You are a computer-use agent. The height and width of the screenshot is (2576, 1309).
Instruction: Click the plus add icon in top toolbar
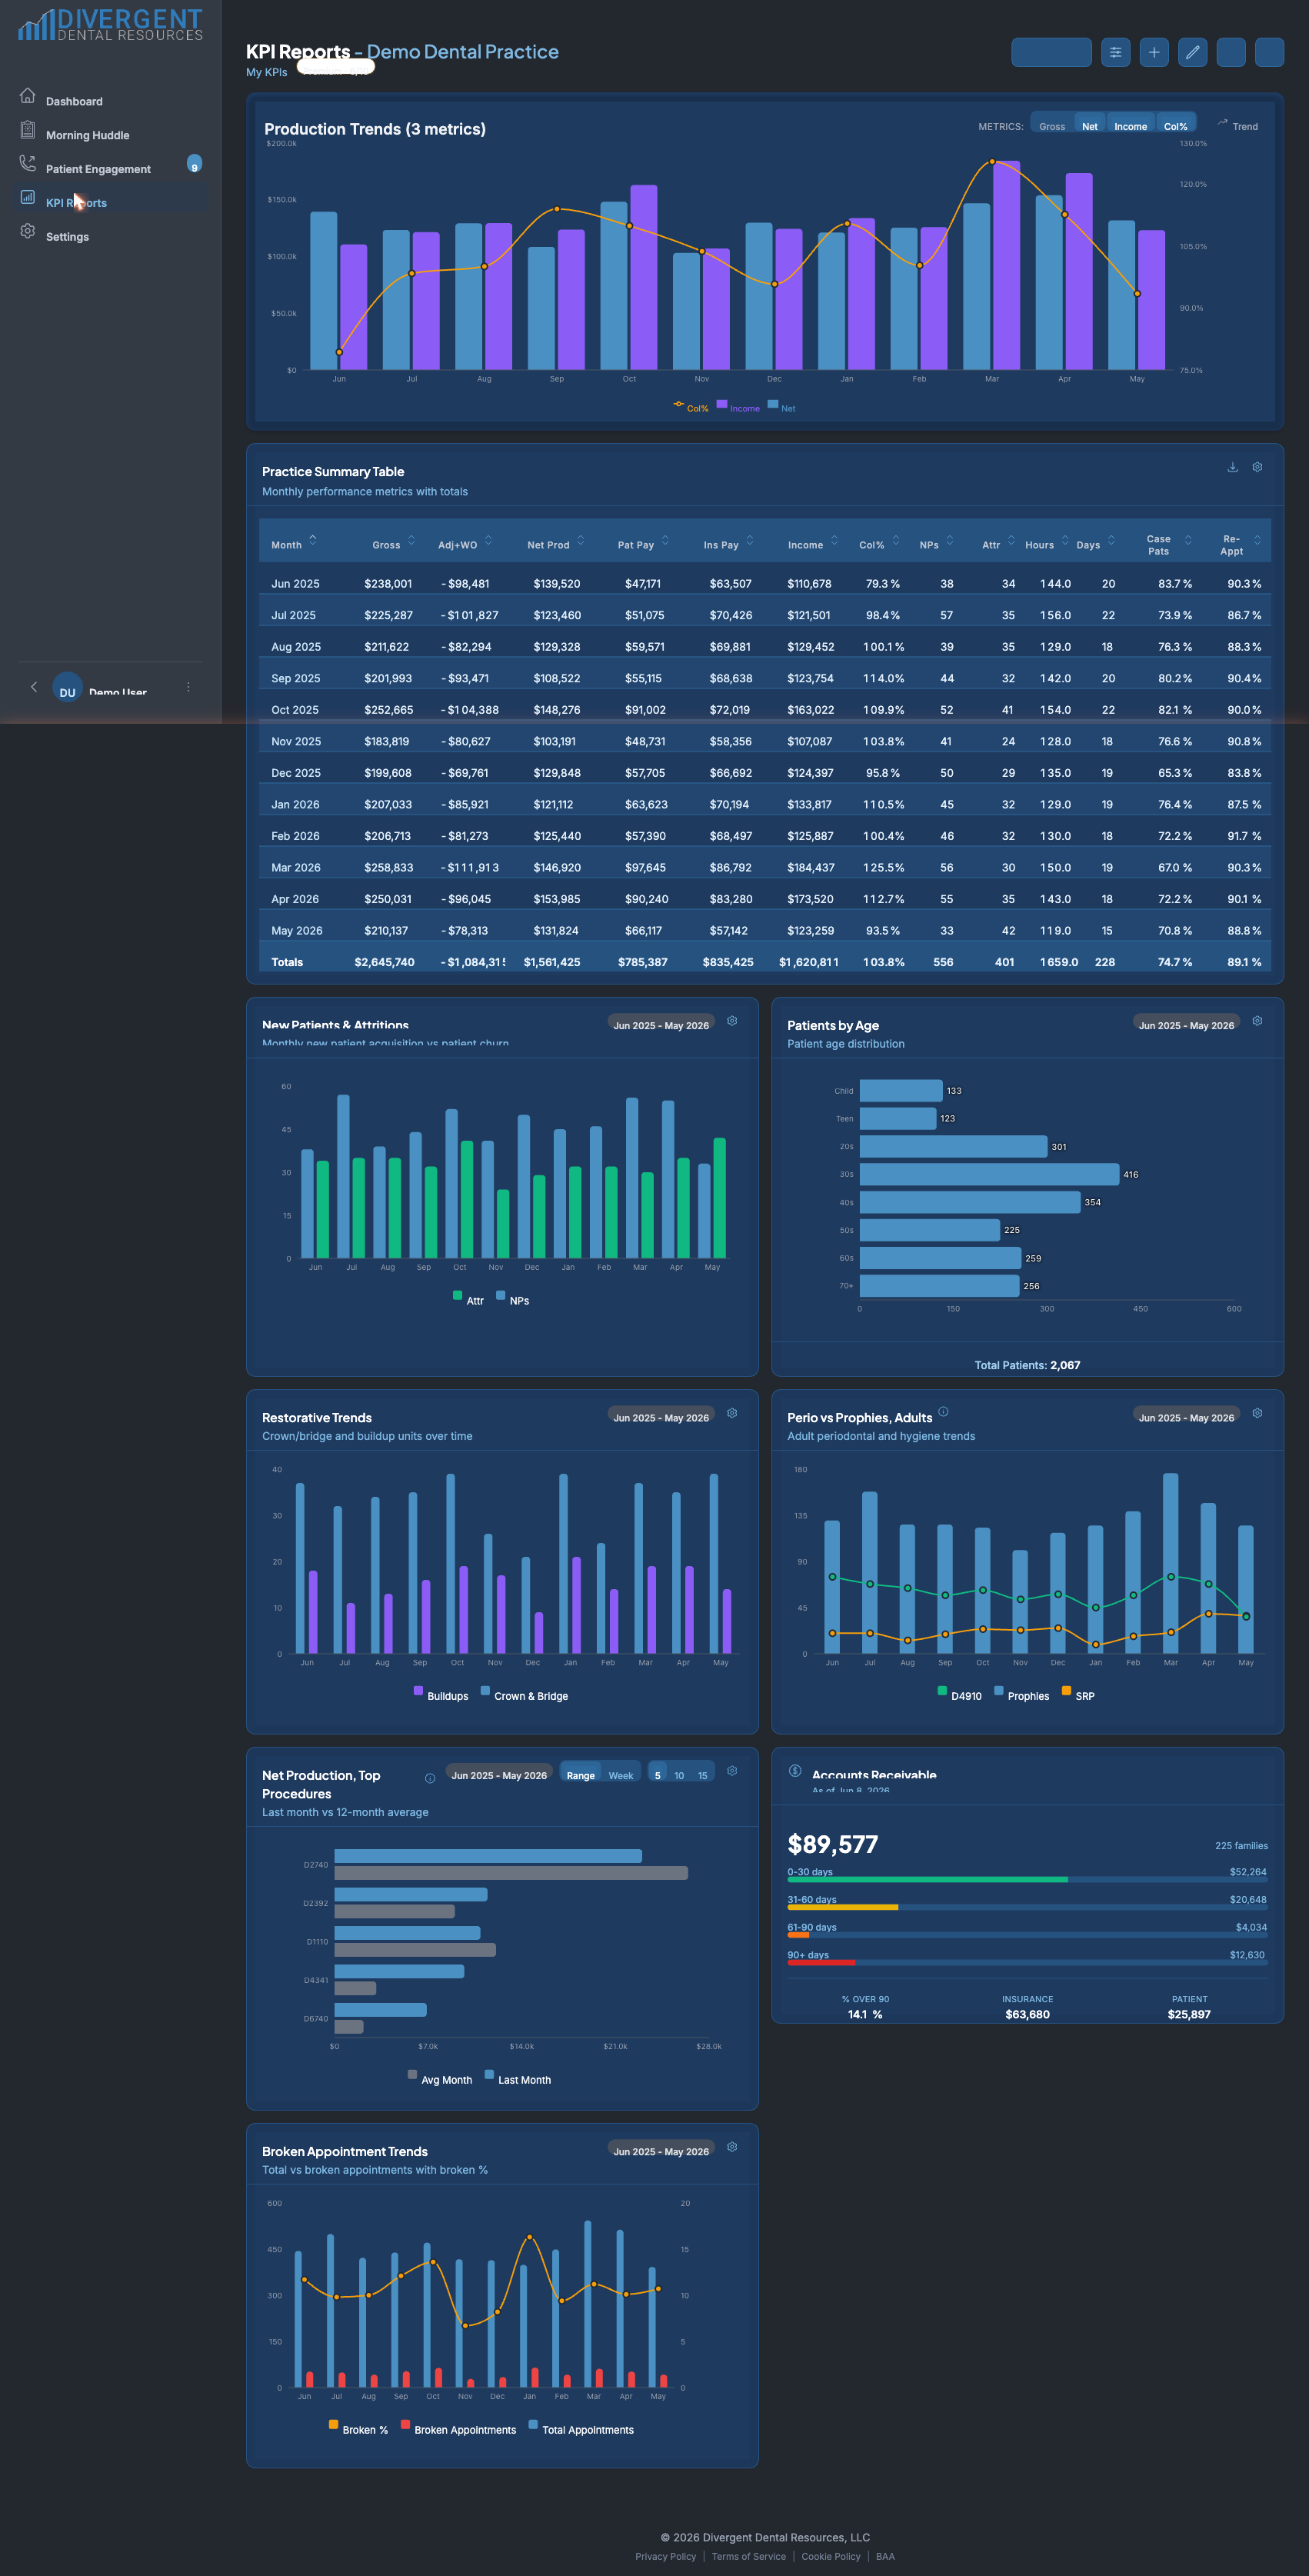pos(1154,52)
